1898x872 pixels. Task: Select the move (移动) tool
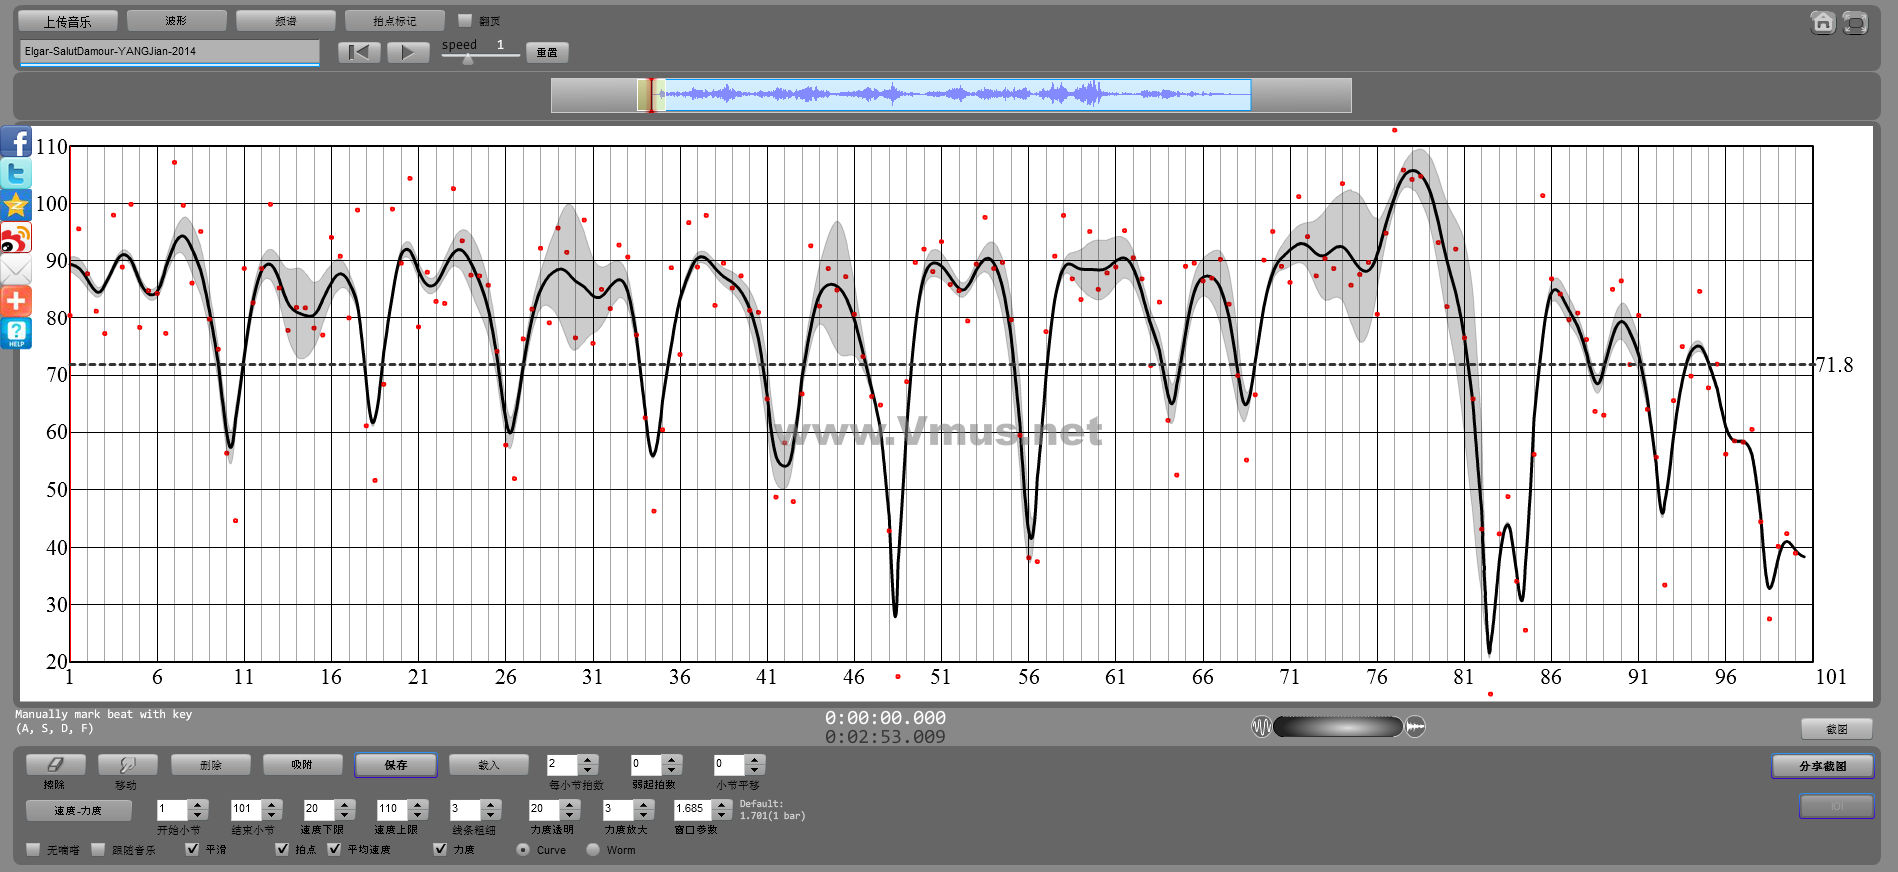tap(126, 765)
